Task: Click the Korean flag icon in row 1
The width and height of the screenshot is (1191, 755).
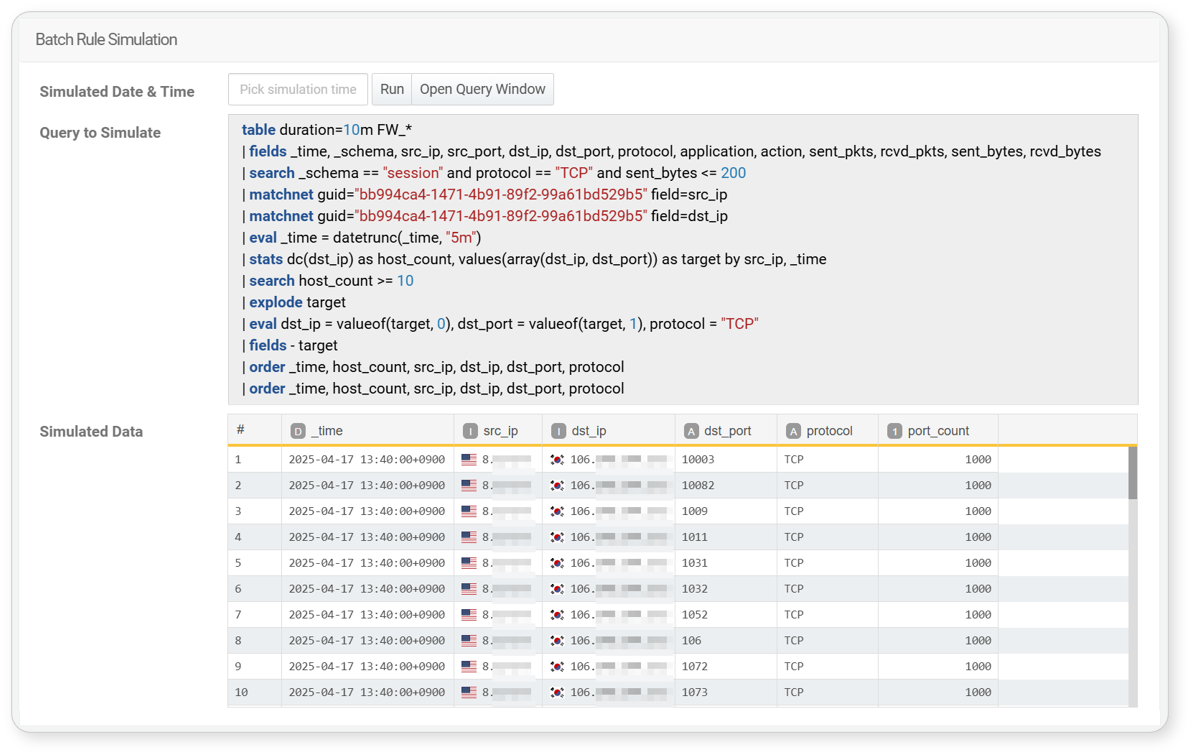Action: pos(558,460)
